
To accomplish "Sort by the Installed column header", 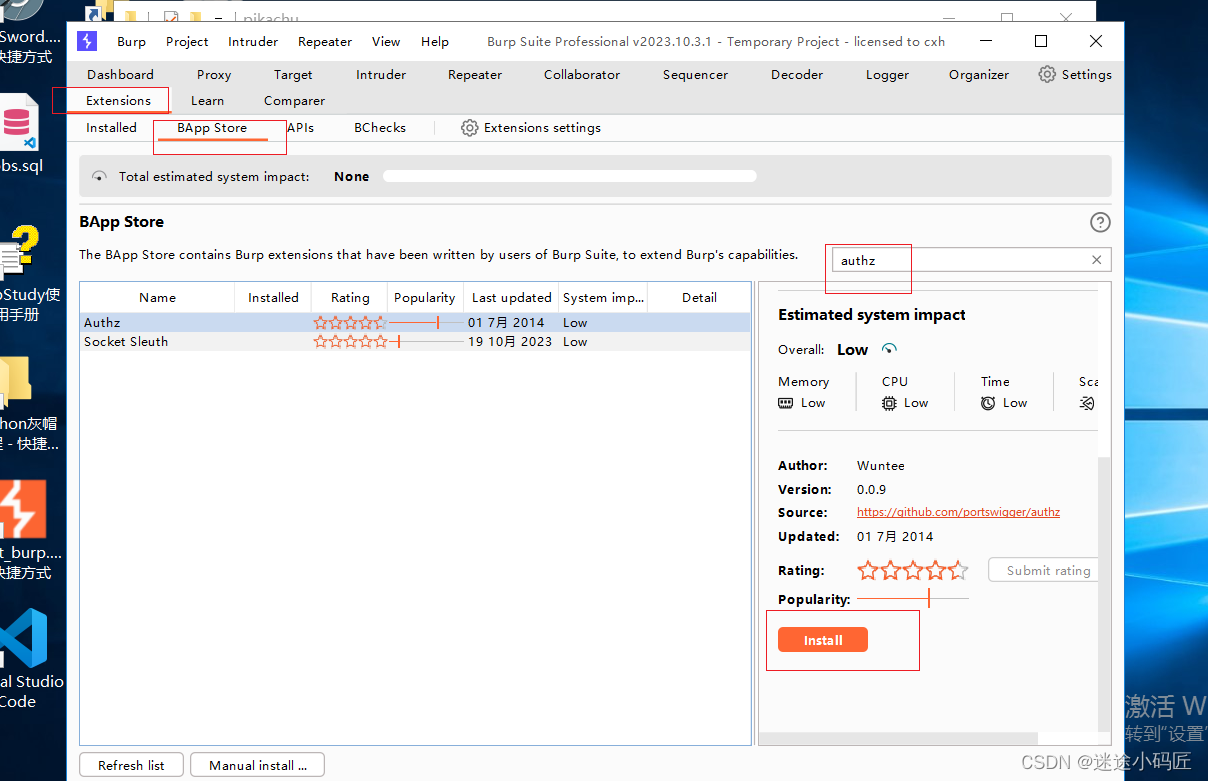I will point(273,297).
